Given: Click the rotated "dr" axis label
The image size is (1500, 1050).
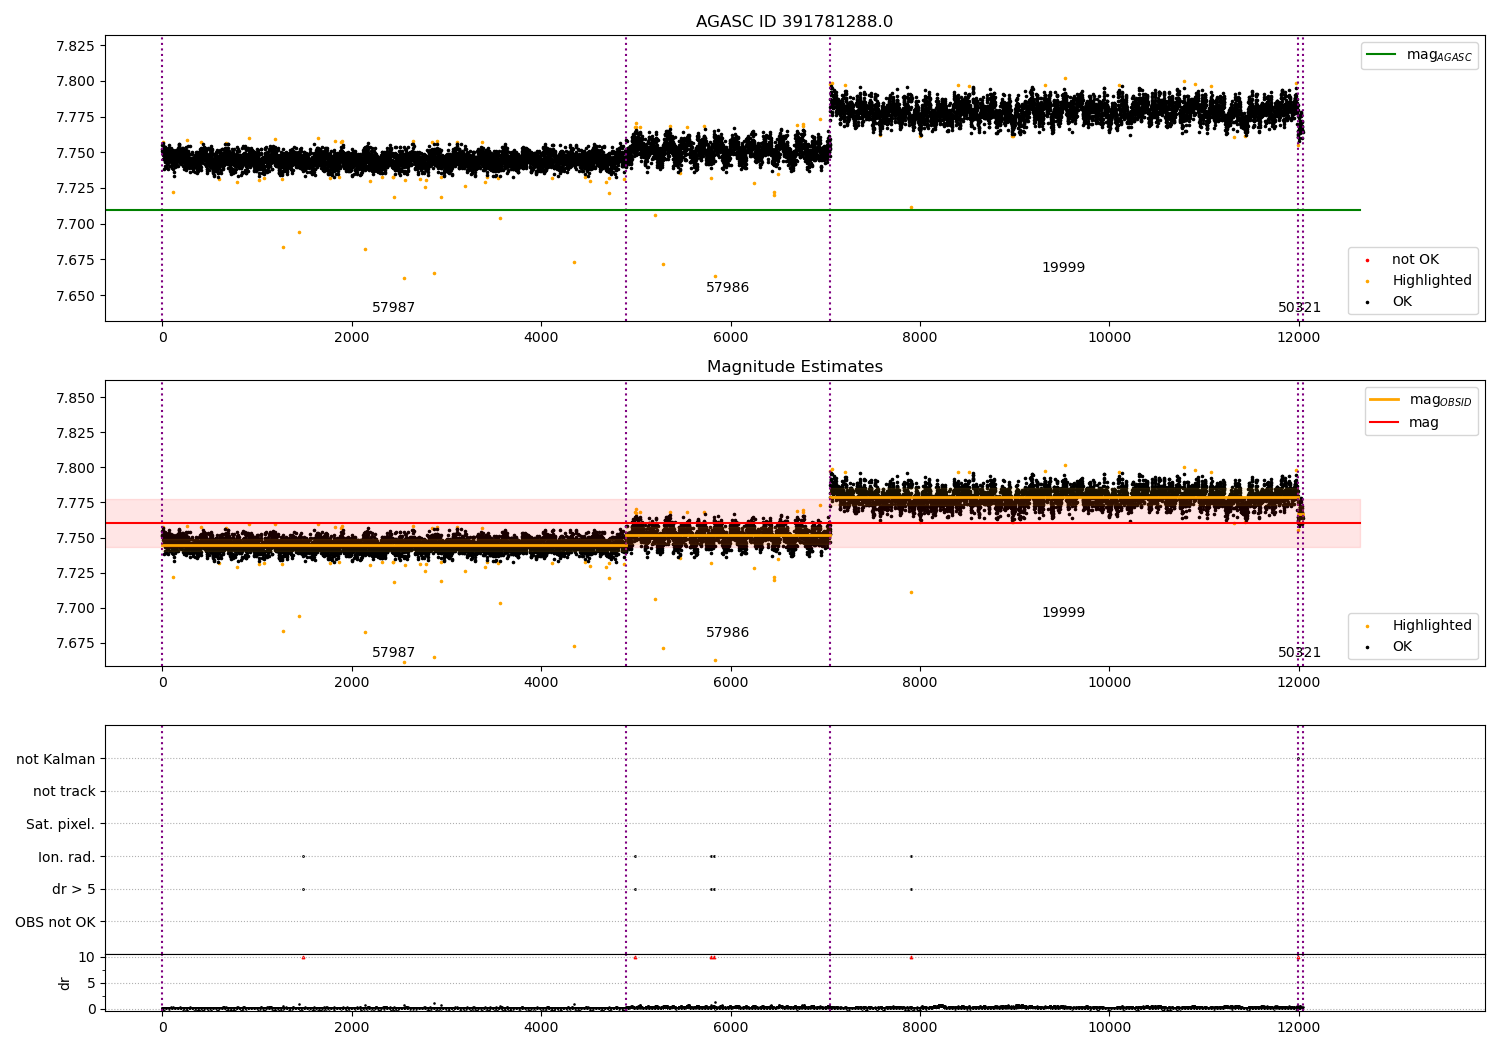Looking at the screenshot, I should [65, 983].
